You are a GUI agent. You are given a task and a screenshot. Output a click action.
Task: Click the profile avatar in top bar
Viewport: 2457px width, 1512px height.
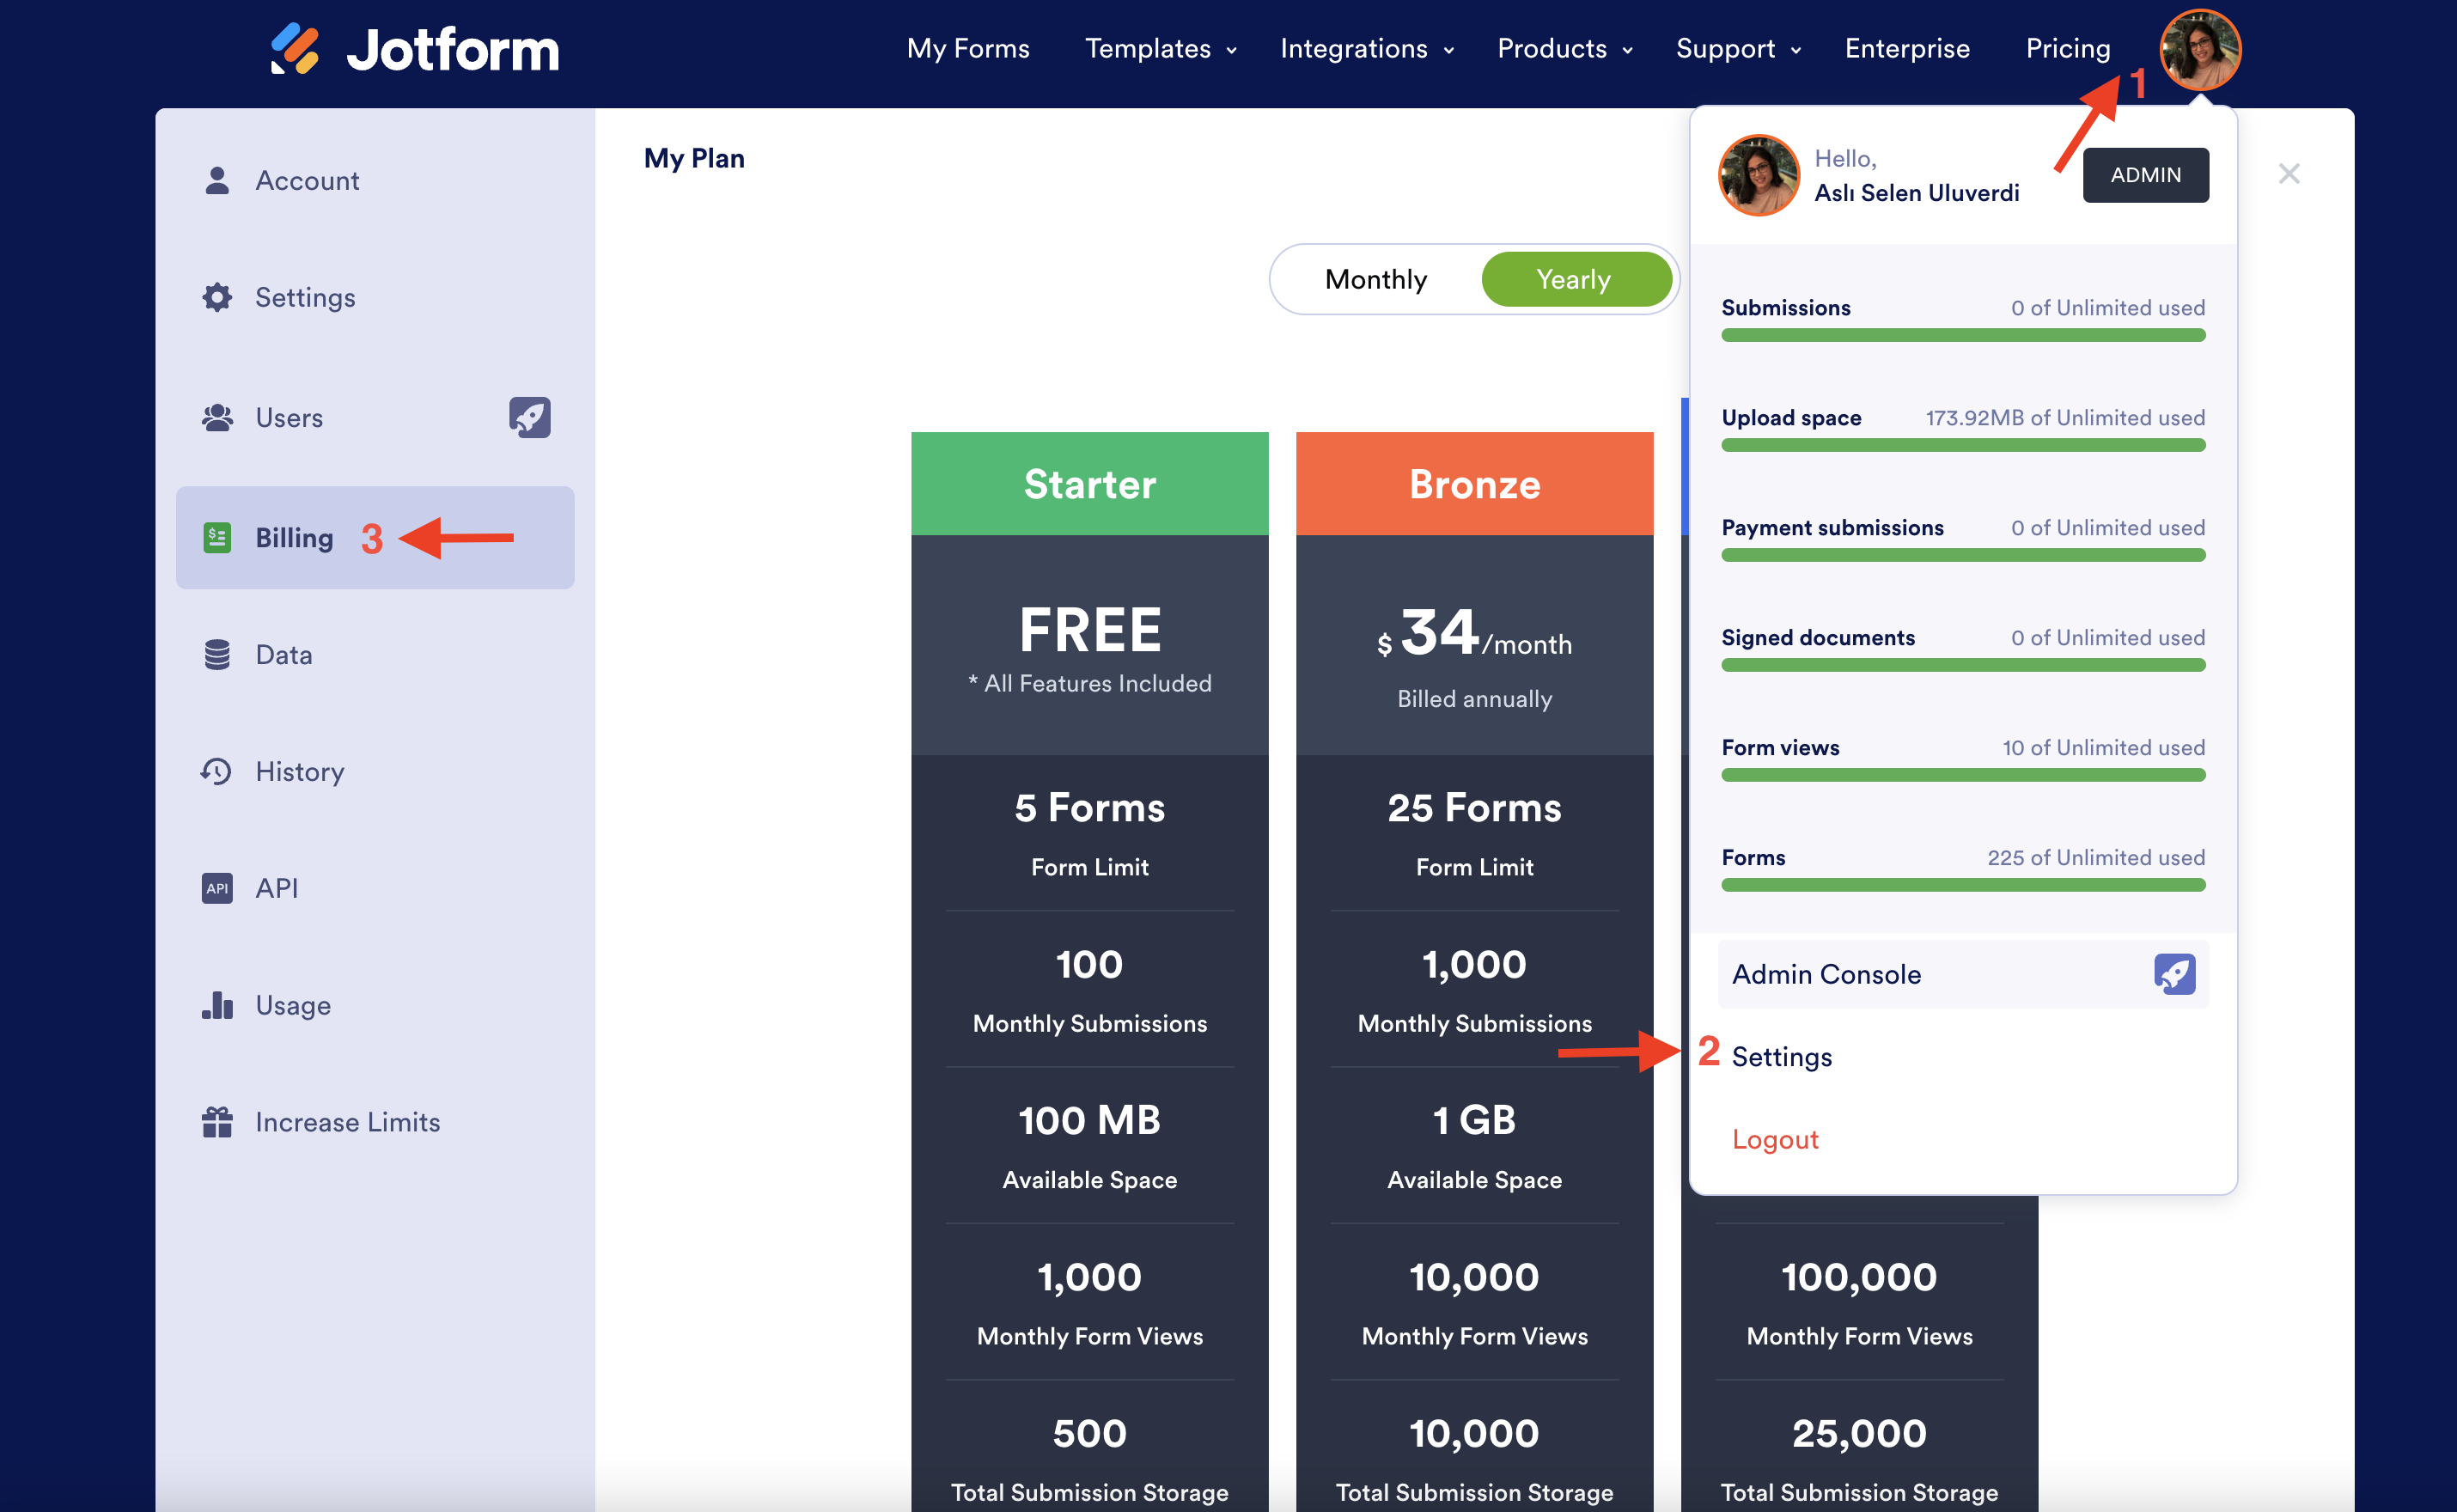tap(2199, 50)
